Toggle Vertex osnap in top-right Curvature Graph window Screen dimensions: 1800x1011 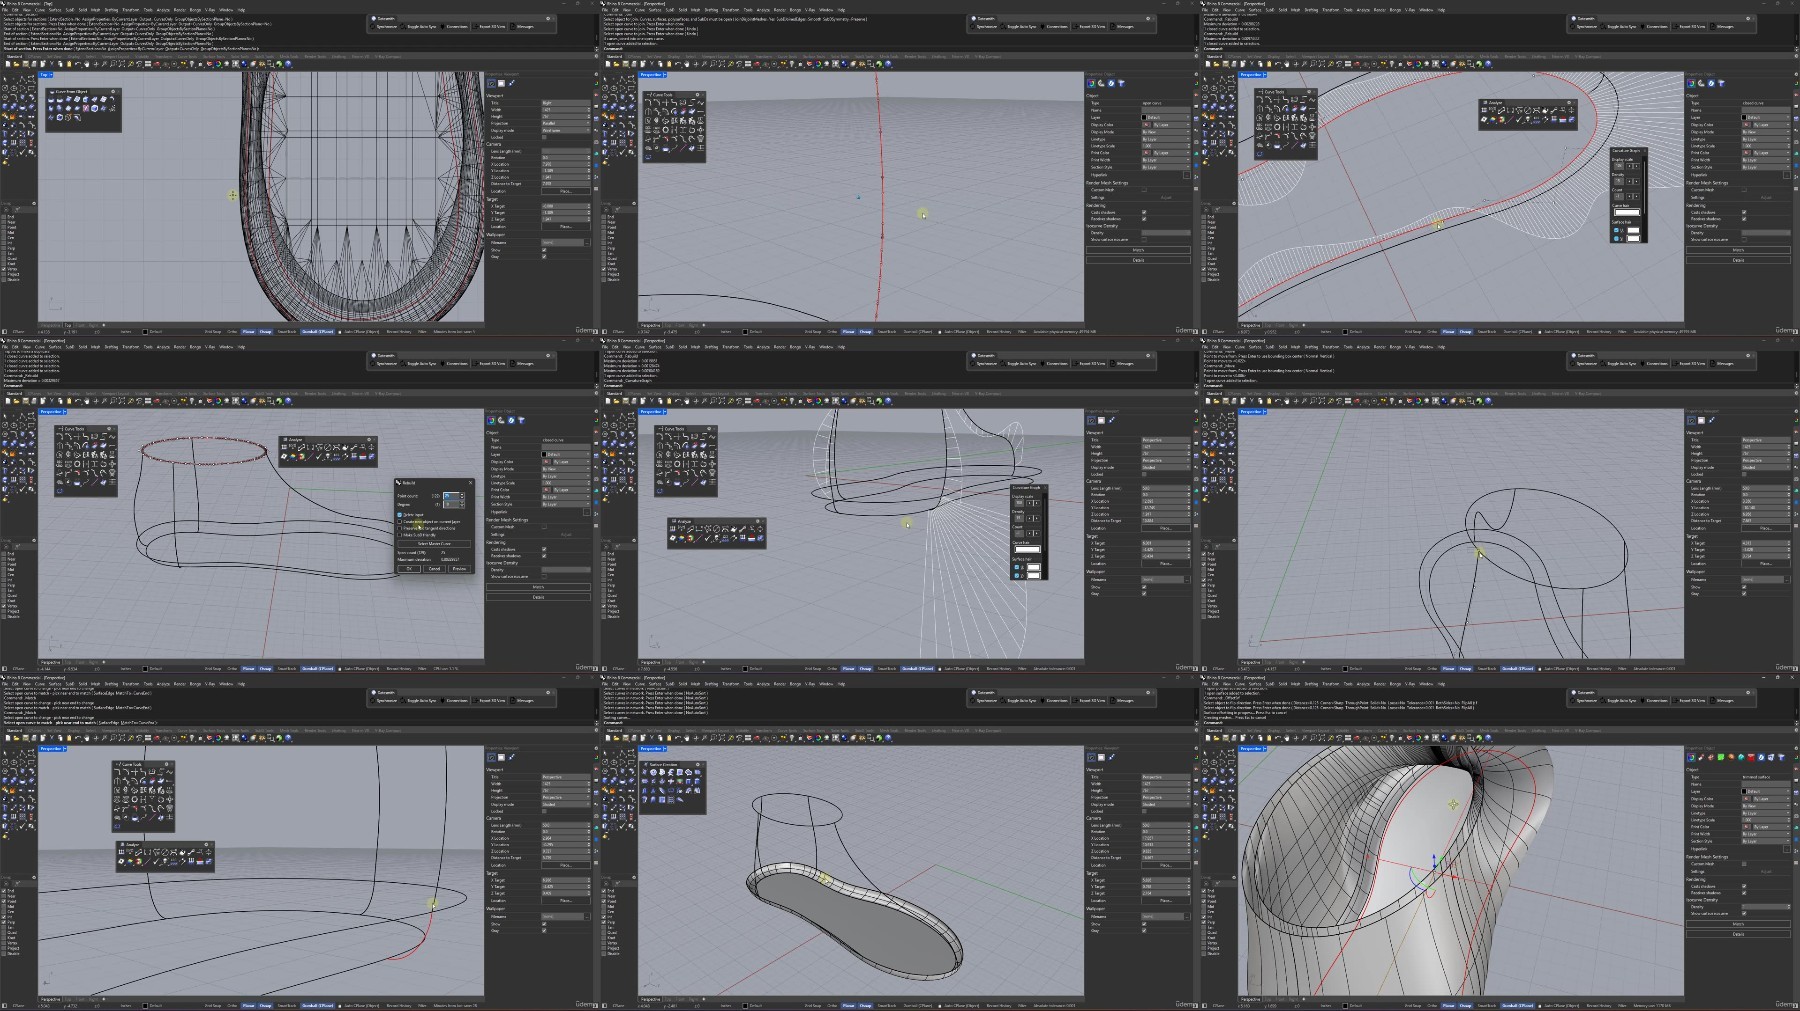1204,269
